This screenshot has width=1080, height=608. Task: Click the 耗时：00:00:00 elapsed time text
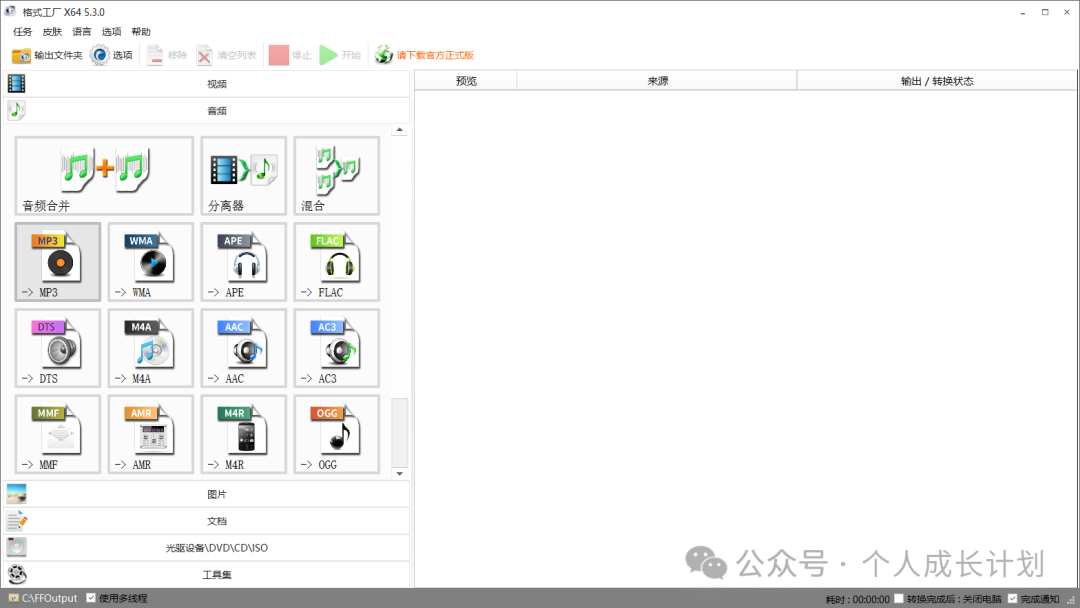pos(858,599)
